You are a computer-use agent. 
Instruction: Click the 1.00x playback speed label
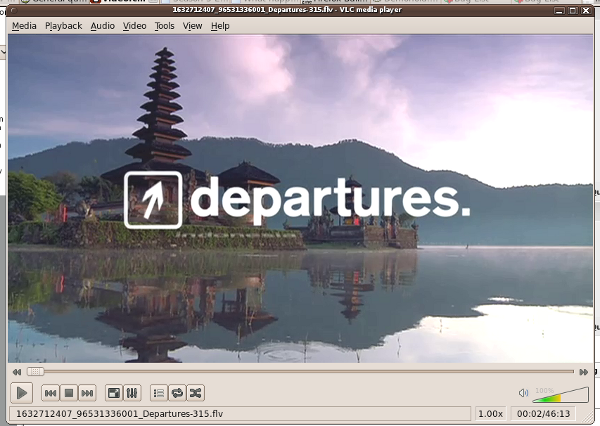click(x=490, y=414)
